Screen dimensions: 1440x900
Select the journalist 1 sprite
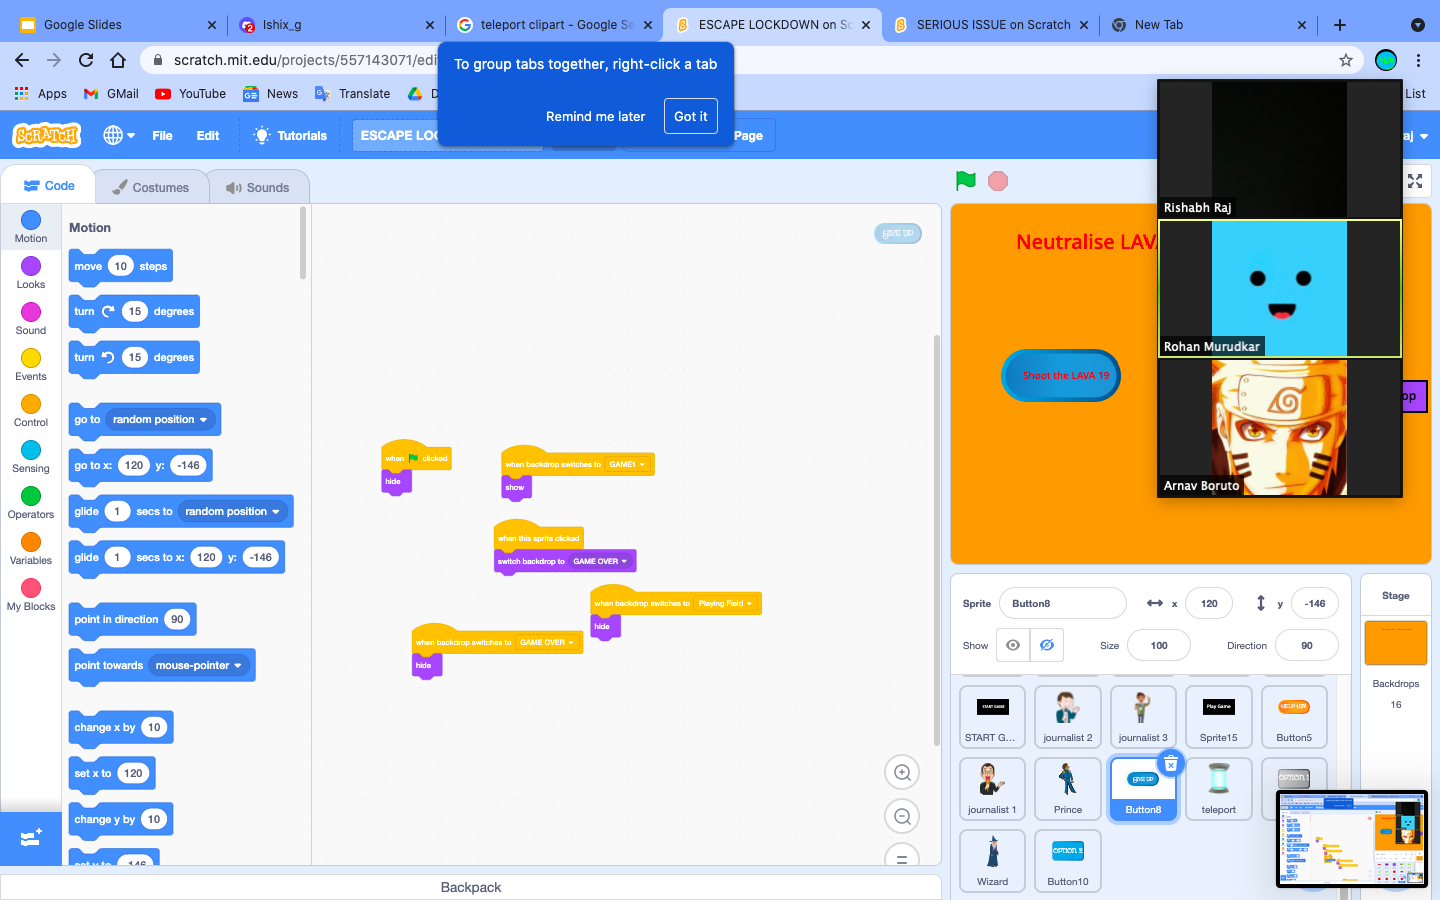[992, 788]
